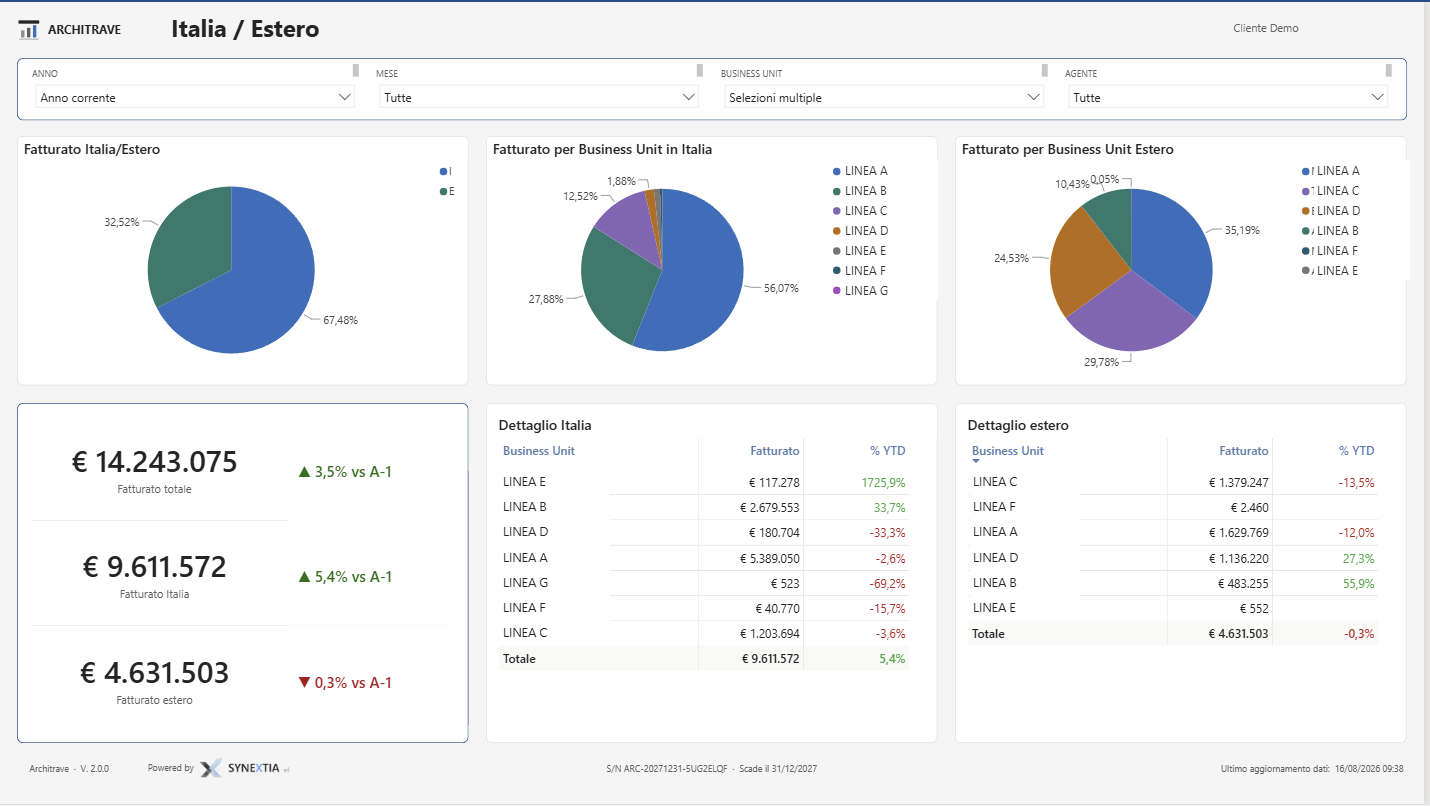Click the blue 56,07% slice in the Italia pie
The width and height of the screenshot is (1430, 806).
[700, 275]
